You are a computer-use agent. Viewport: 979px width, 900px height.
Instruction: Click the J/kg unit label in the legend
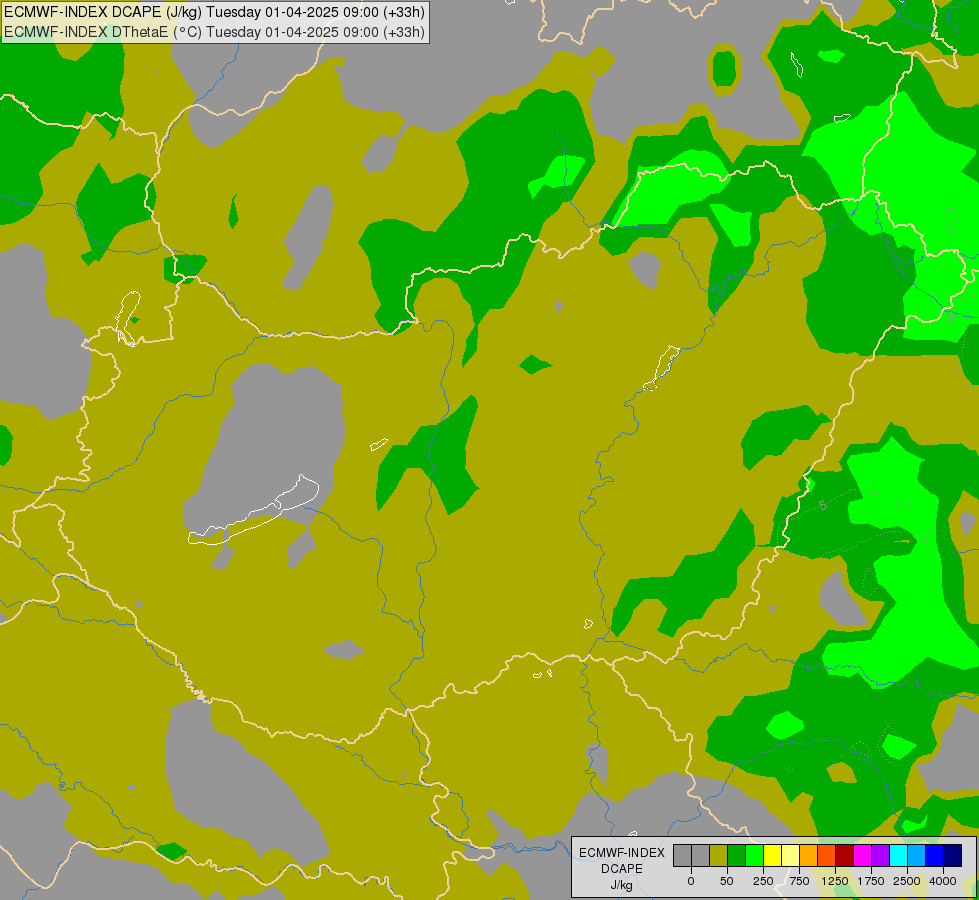pos(621,886)
